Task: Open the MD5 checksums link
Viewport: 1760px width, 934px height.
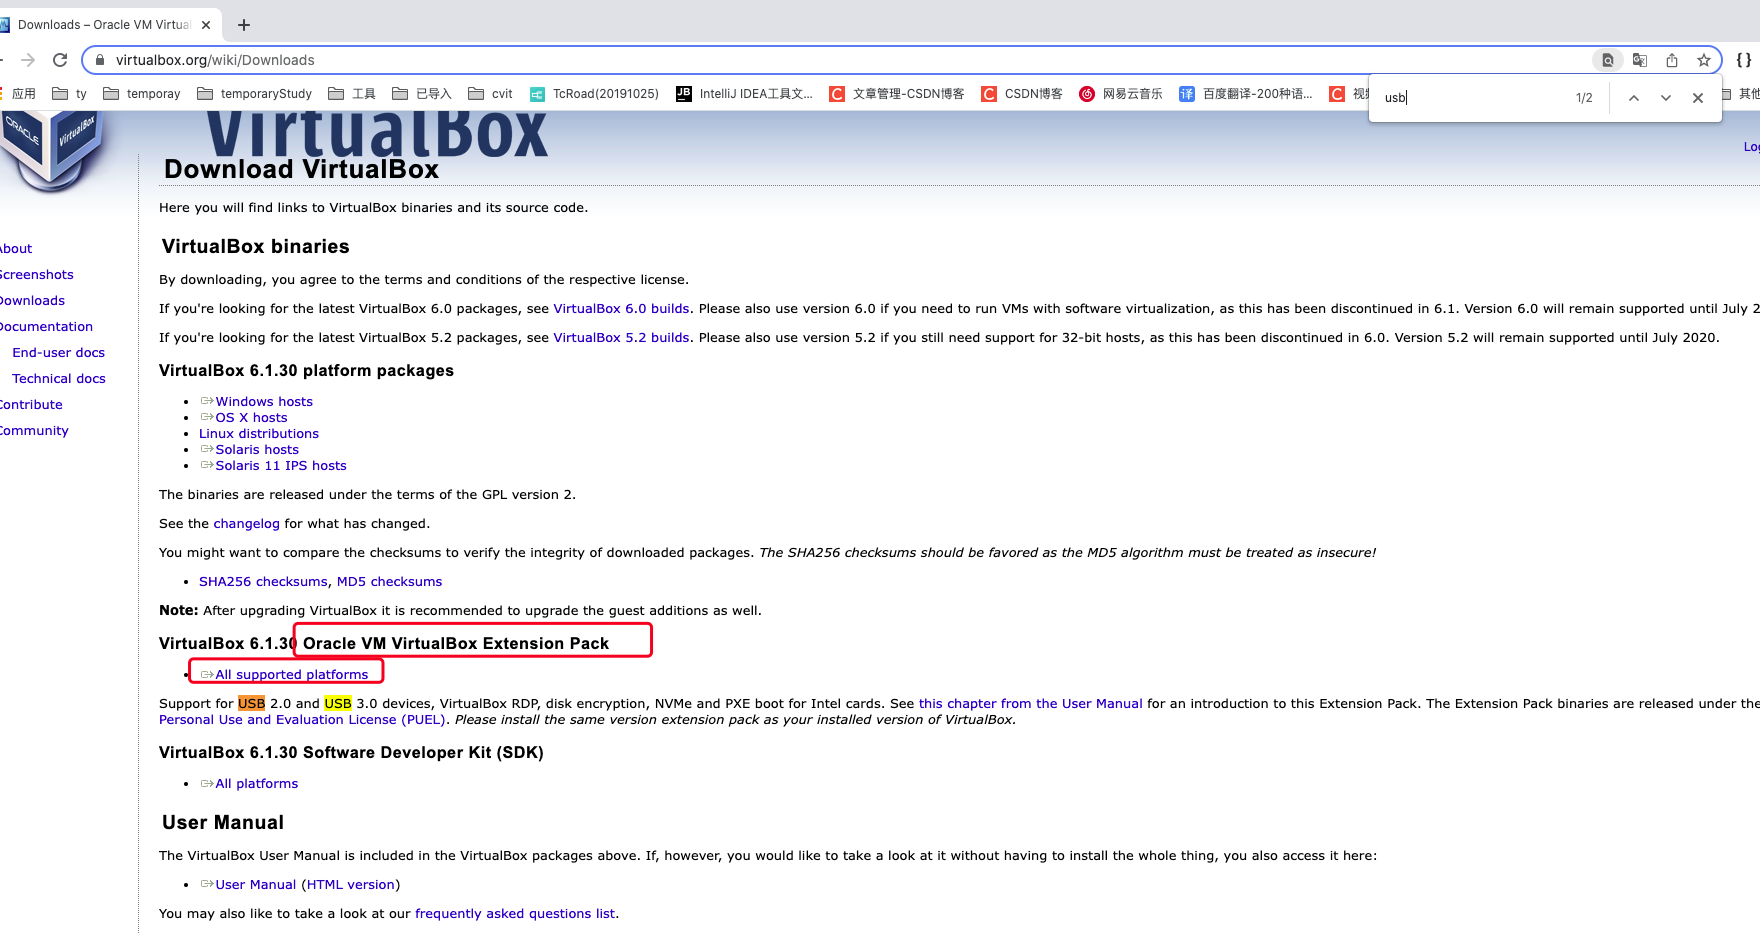Action: pyautogui.click(x=389, y=582)
